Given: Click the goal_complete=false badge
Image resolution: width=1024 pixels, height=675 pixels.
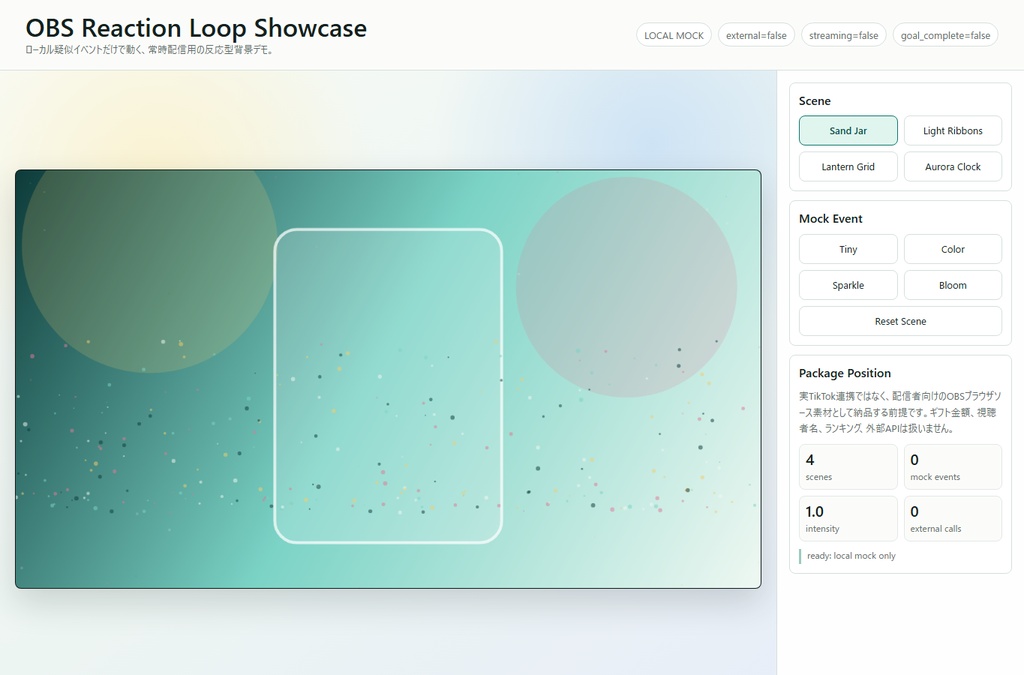Looking at the screenshot, I should (x=946, y=35).
